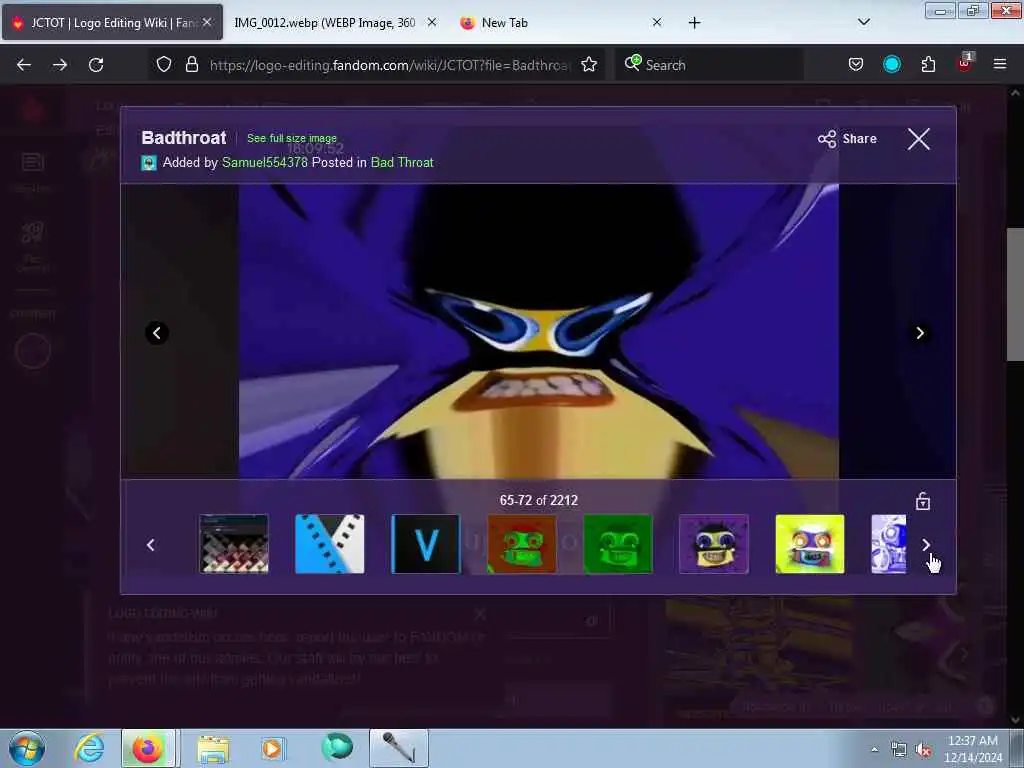Go back using browser back arrow

(24, 65)
